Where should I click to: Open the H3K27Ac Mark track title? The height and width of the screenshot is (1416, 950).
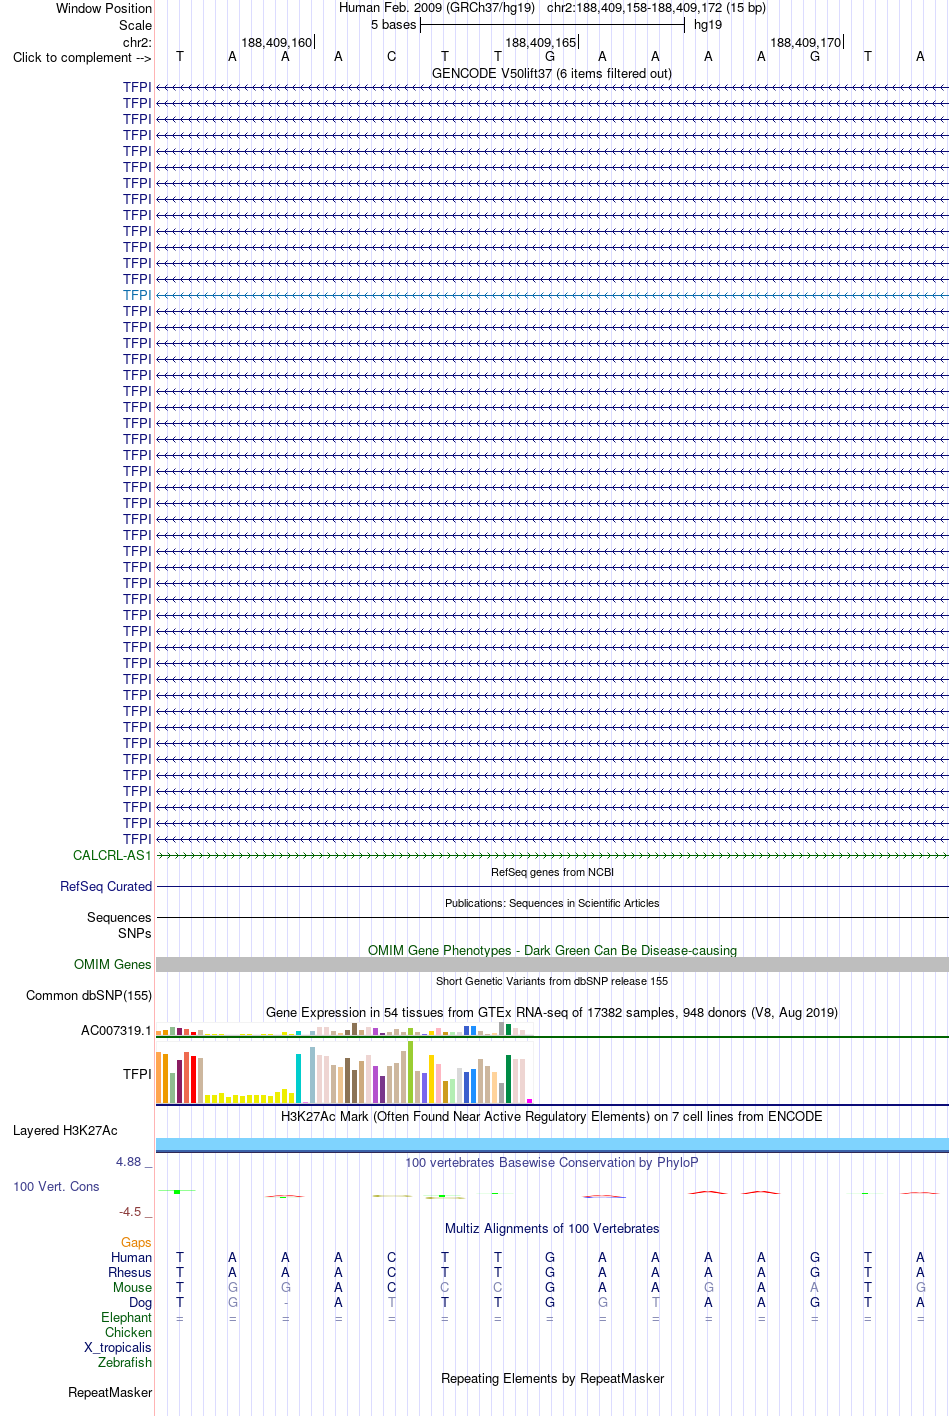[552, 1116]
